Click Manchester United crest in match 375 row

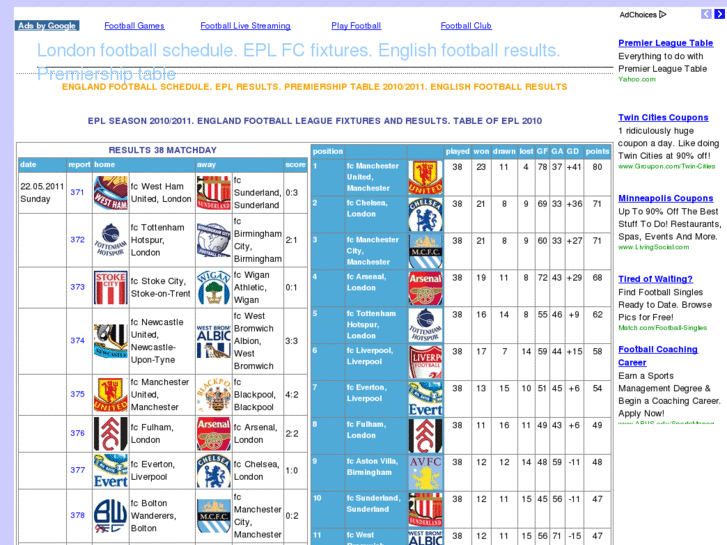[110, 395]
